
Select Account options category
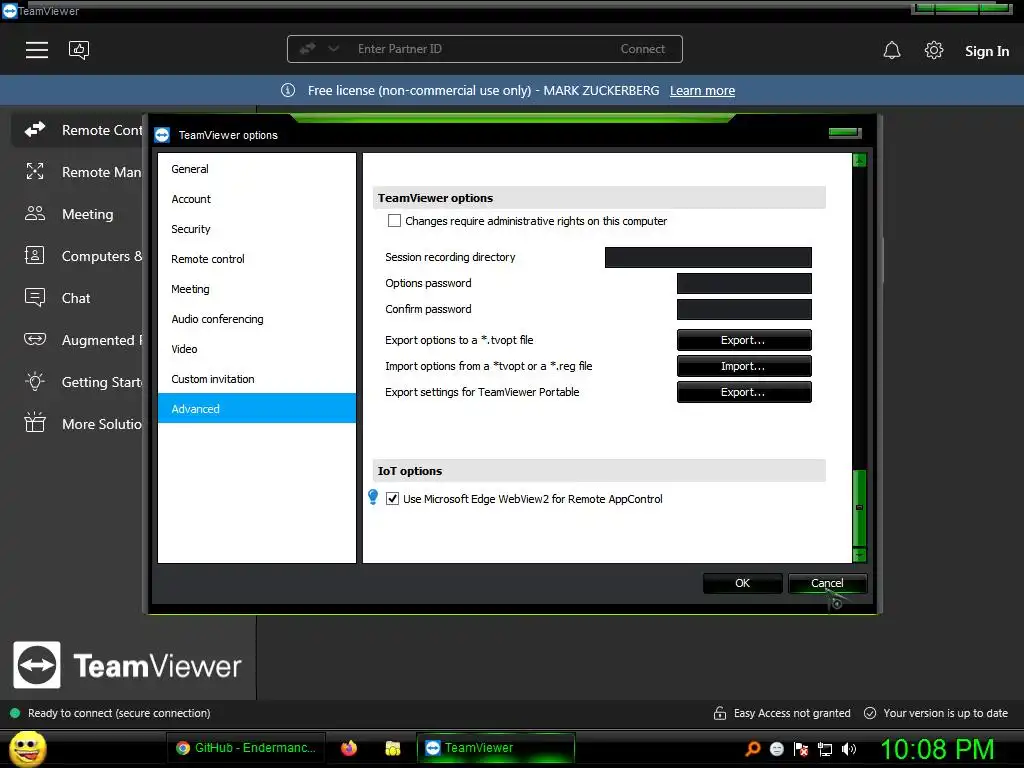pos(257,199)
